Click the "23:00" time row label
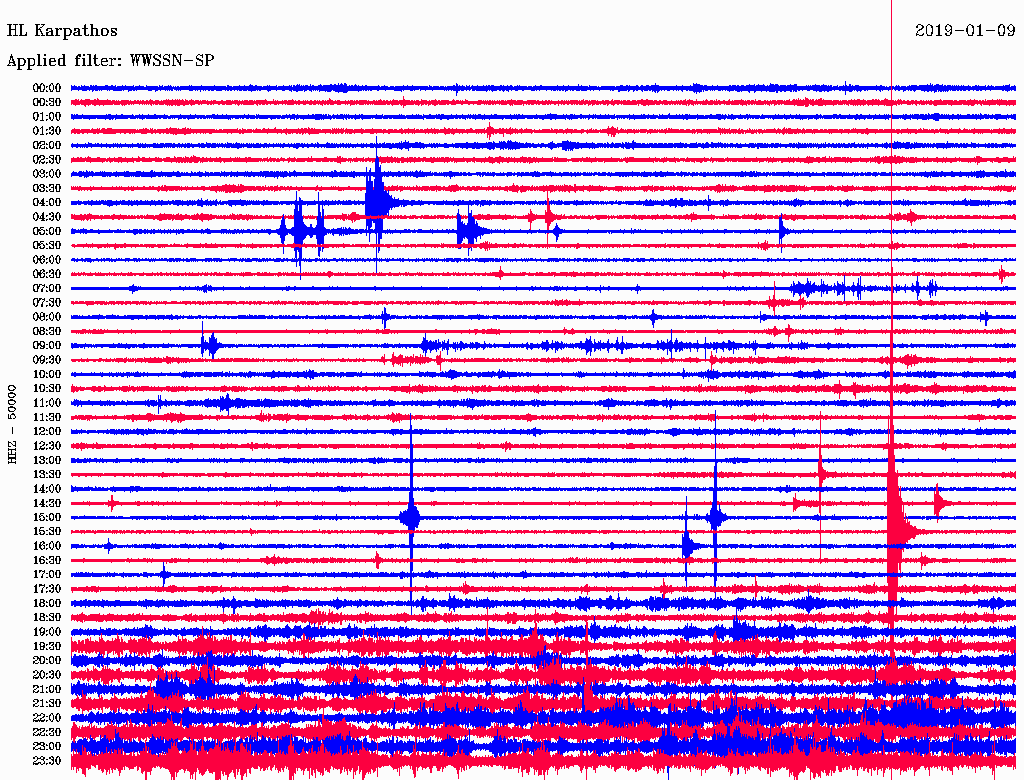The height and width of the screenshot is (780, 1024). point(47,746)
